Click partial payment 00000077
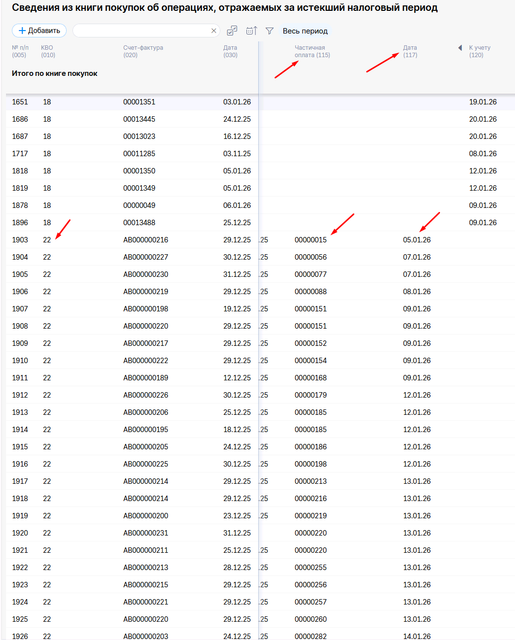This screenshot has width=515, height=640. pyautogui.click(x=311, y=274)
